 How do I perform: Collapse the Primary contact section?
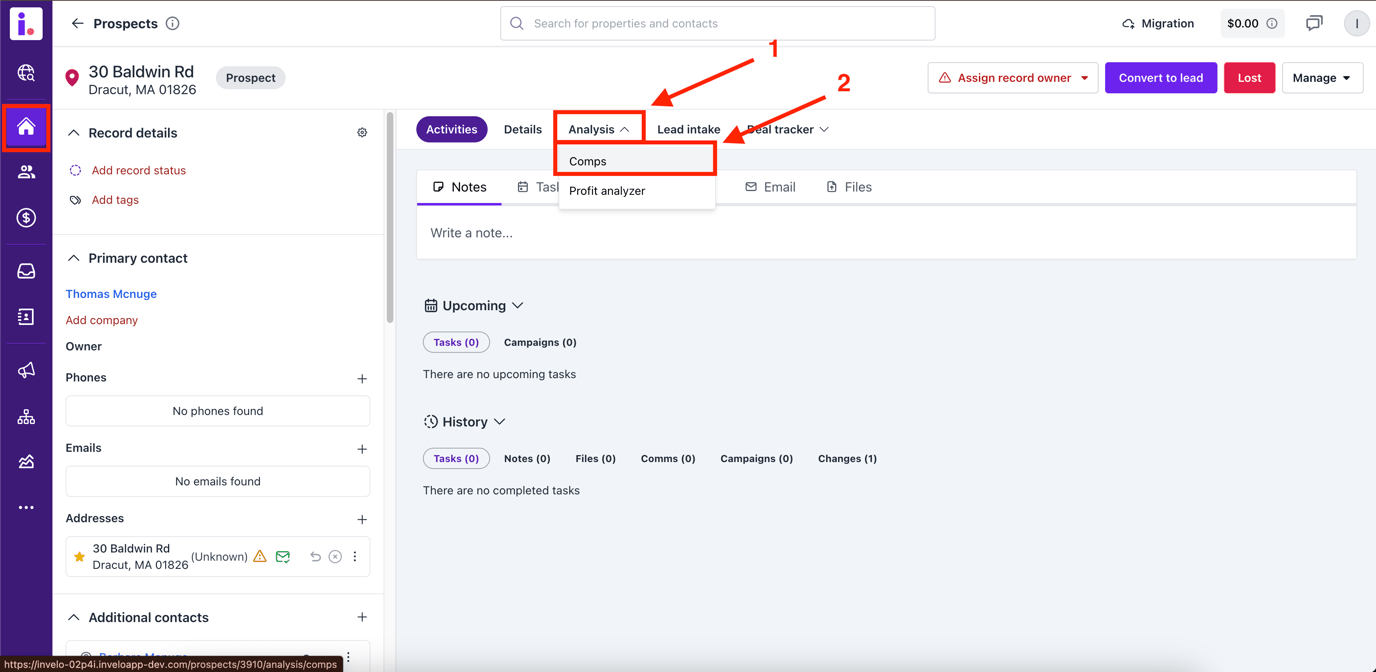click(74, 258)
